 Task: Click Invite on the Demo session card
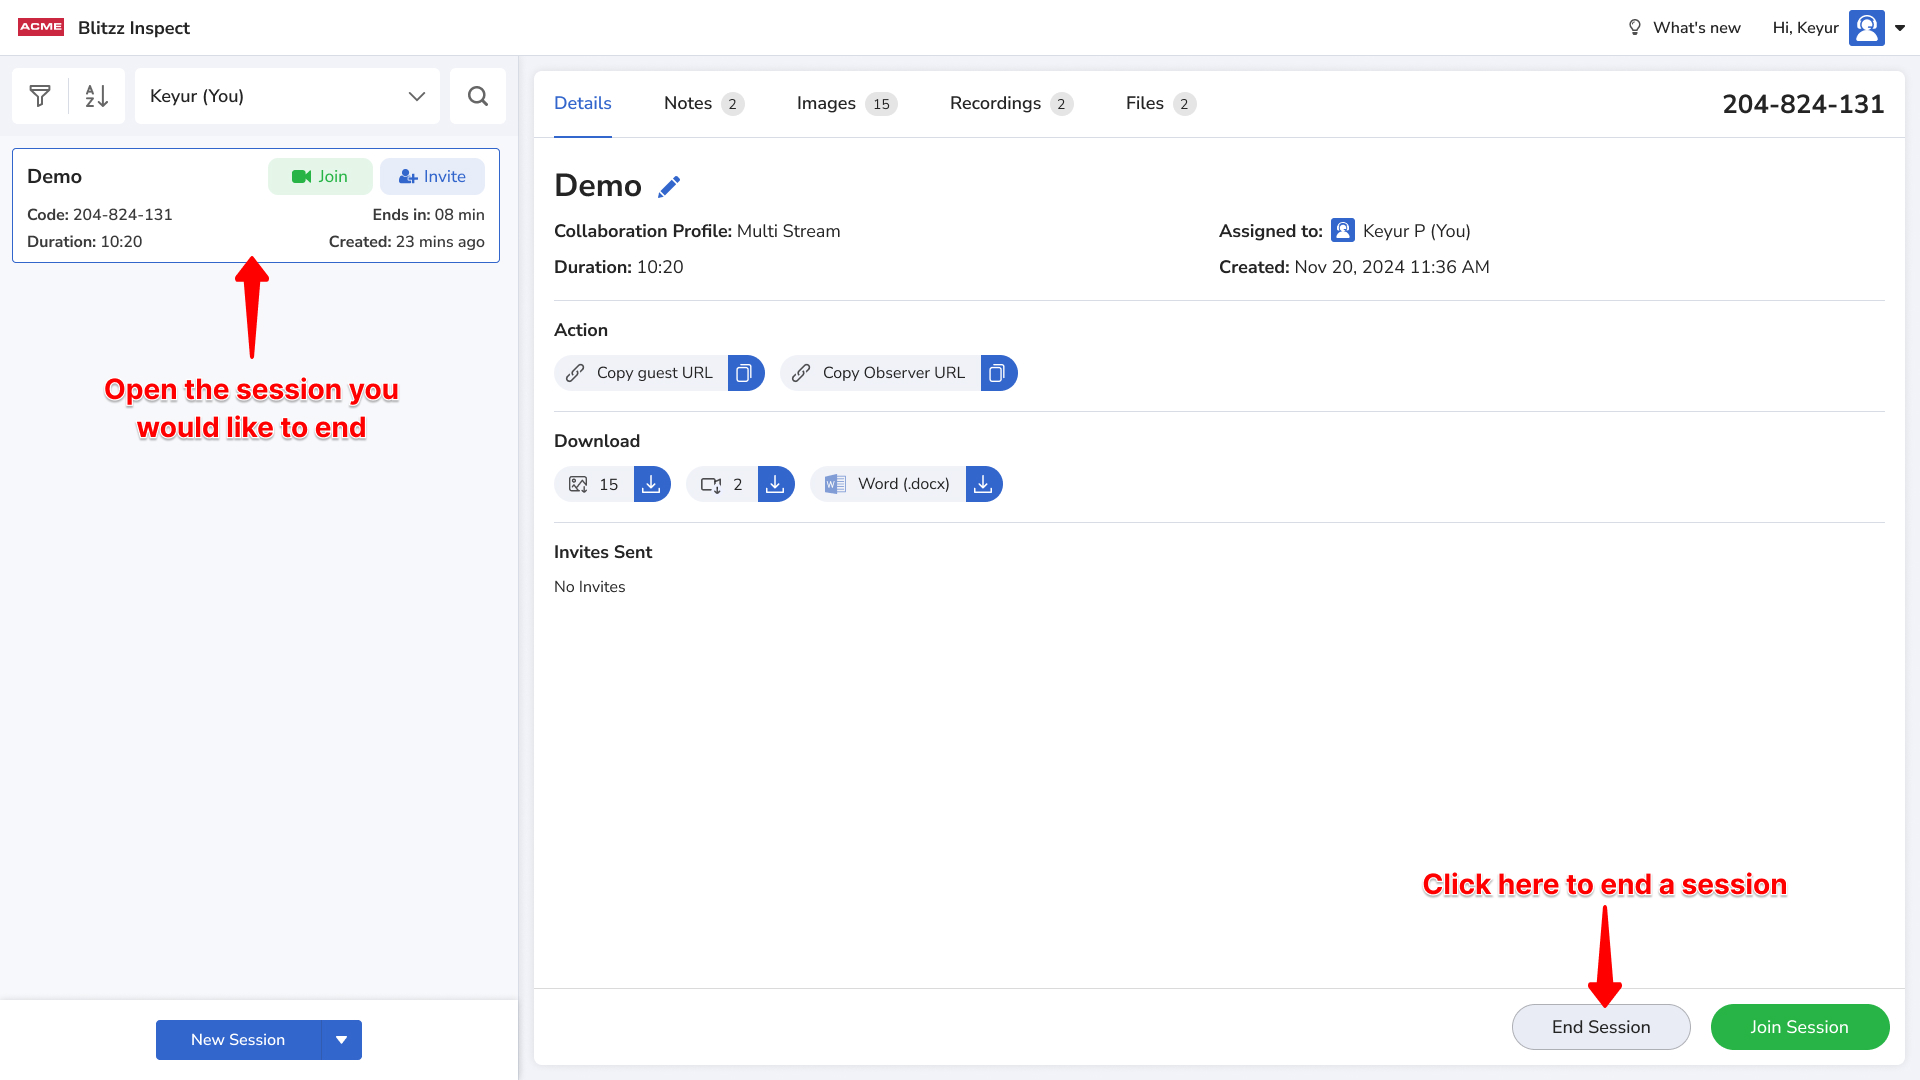(x=432, y=177)
